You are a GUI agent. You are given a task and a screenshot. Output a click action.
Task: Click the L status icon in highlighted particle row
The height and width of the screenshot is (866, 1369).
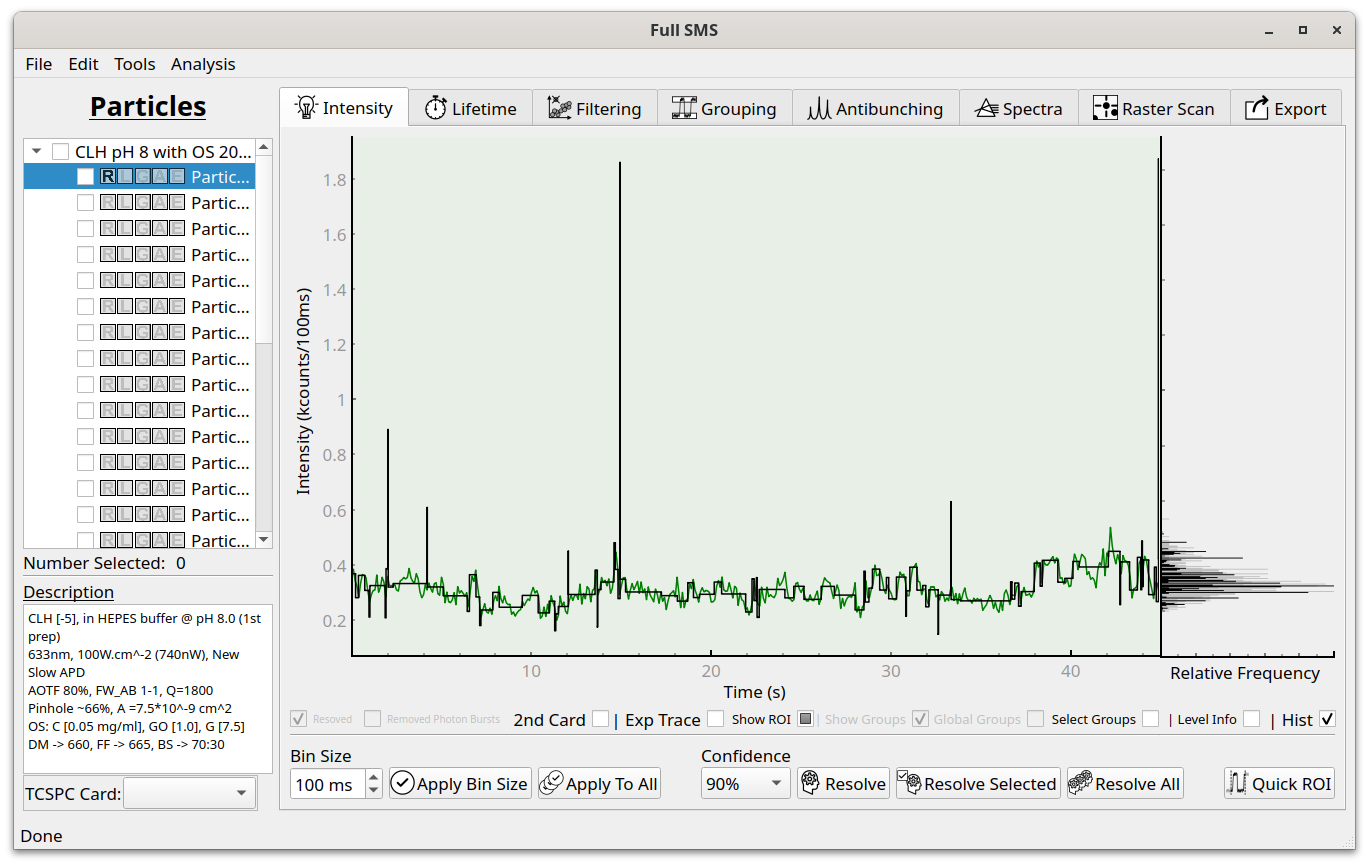point(125,177)
